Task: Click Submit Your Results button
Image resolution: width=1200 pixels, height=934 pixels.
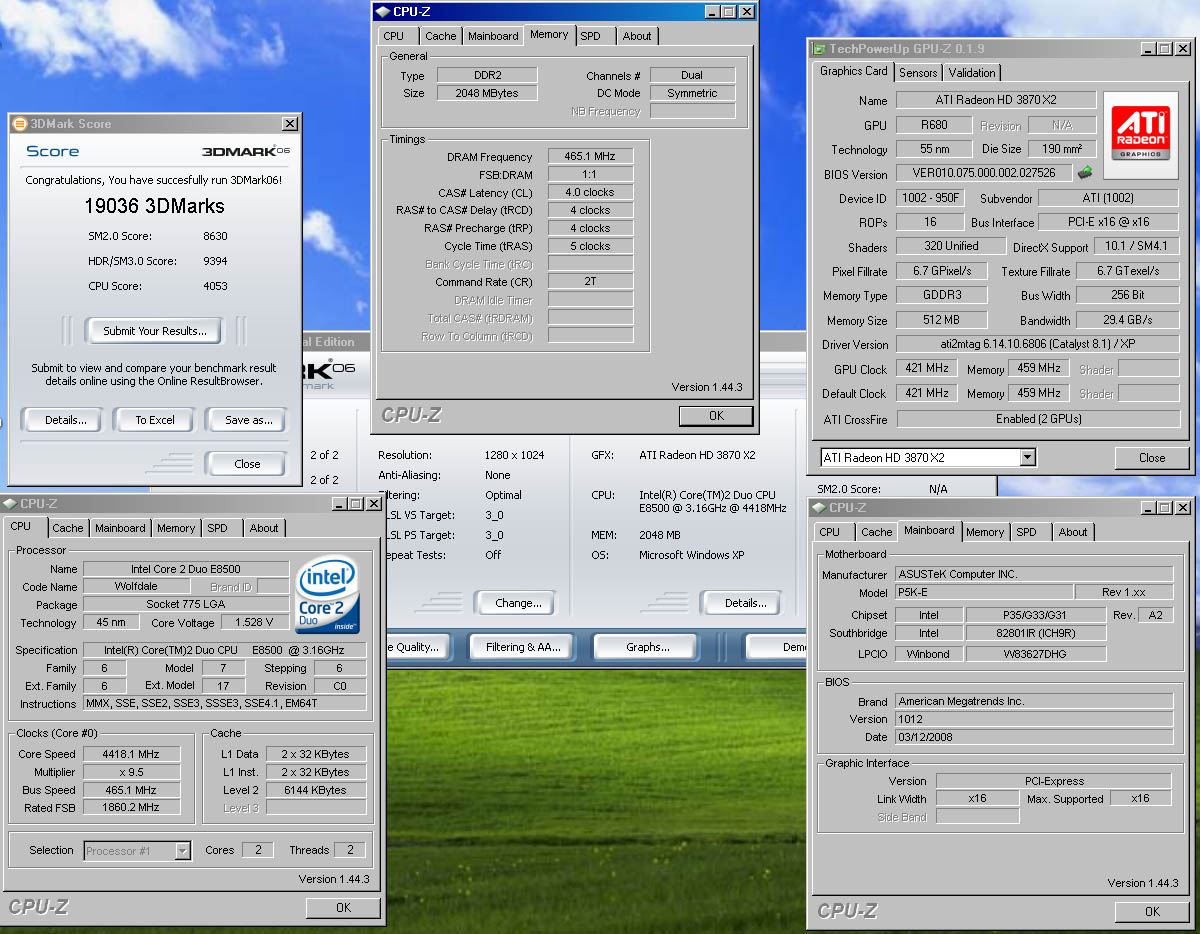Action: point(155,331)
